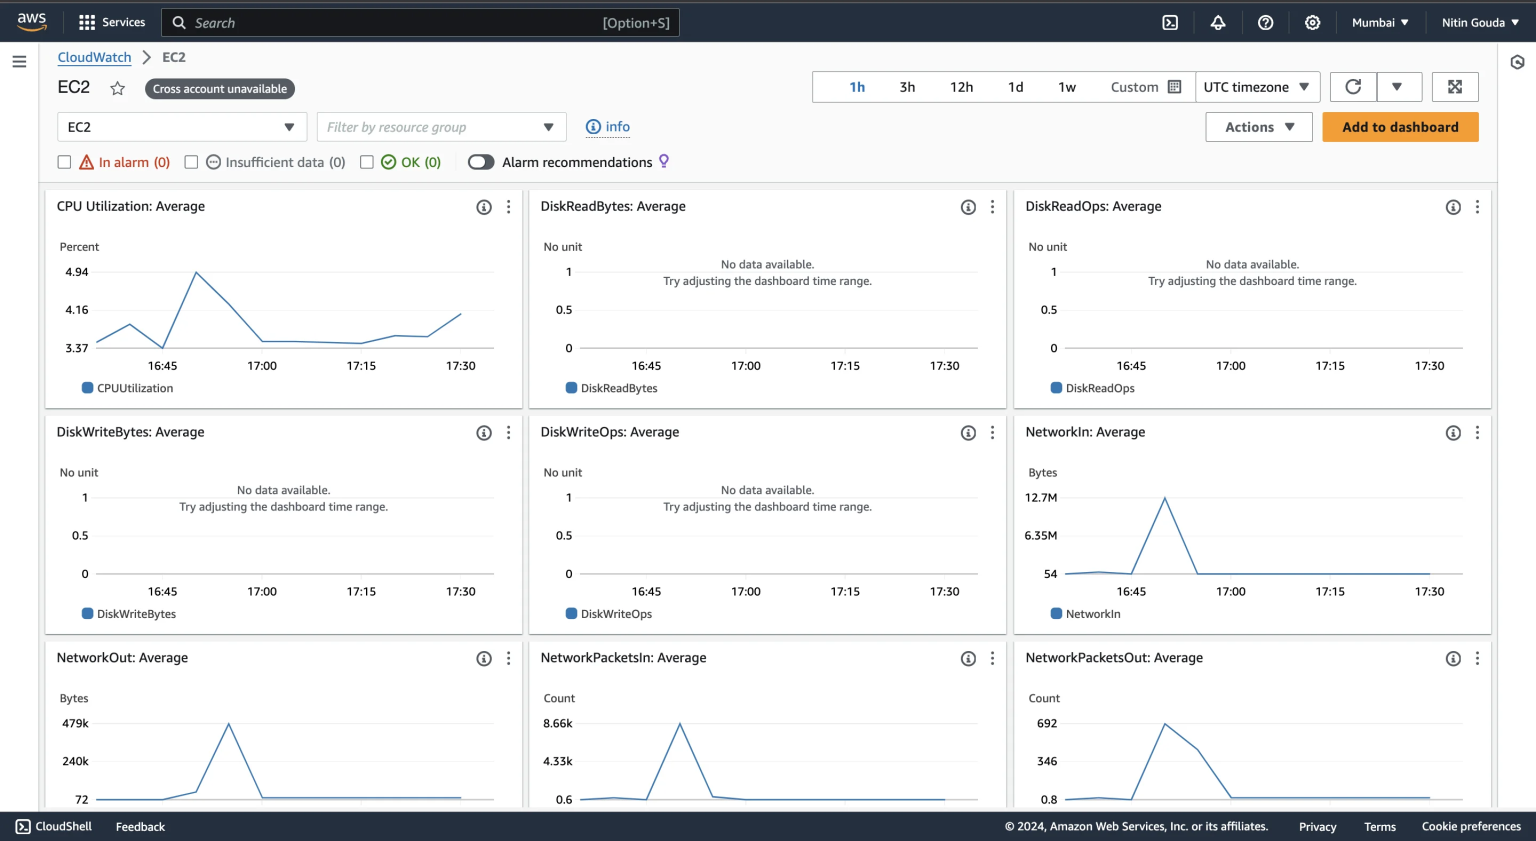The width and height of the screenshot is (1536, 841).
Task: Enable the In alarm filter checkbox
Action: point(64,161)
